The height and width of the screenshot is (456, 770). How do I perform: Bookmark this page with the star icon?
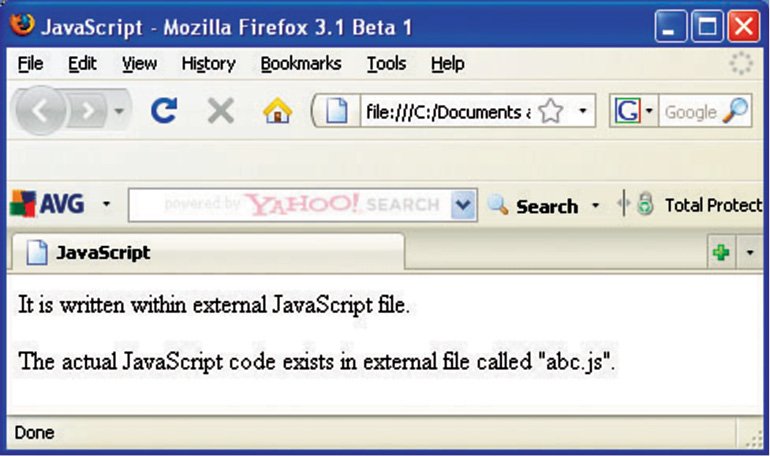tap(550, 111)
